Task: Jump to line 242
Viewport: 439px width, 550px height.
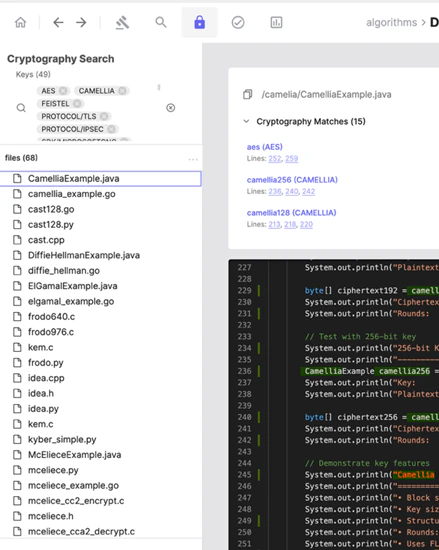Action: [x=309, y=192]
